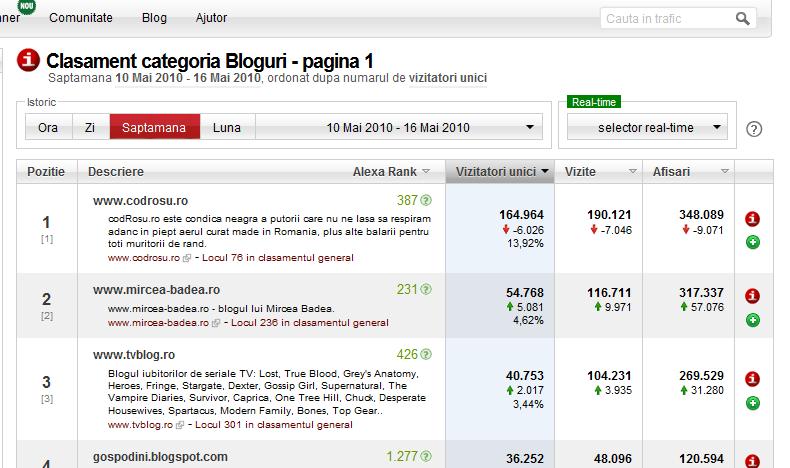Viewport: 790px width, 468px height.
Task: Click the red info icon beside page title
Action: (28, 59)
